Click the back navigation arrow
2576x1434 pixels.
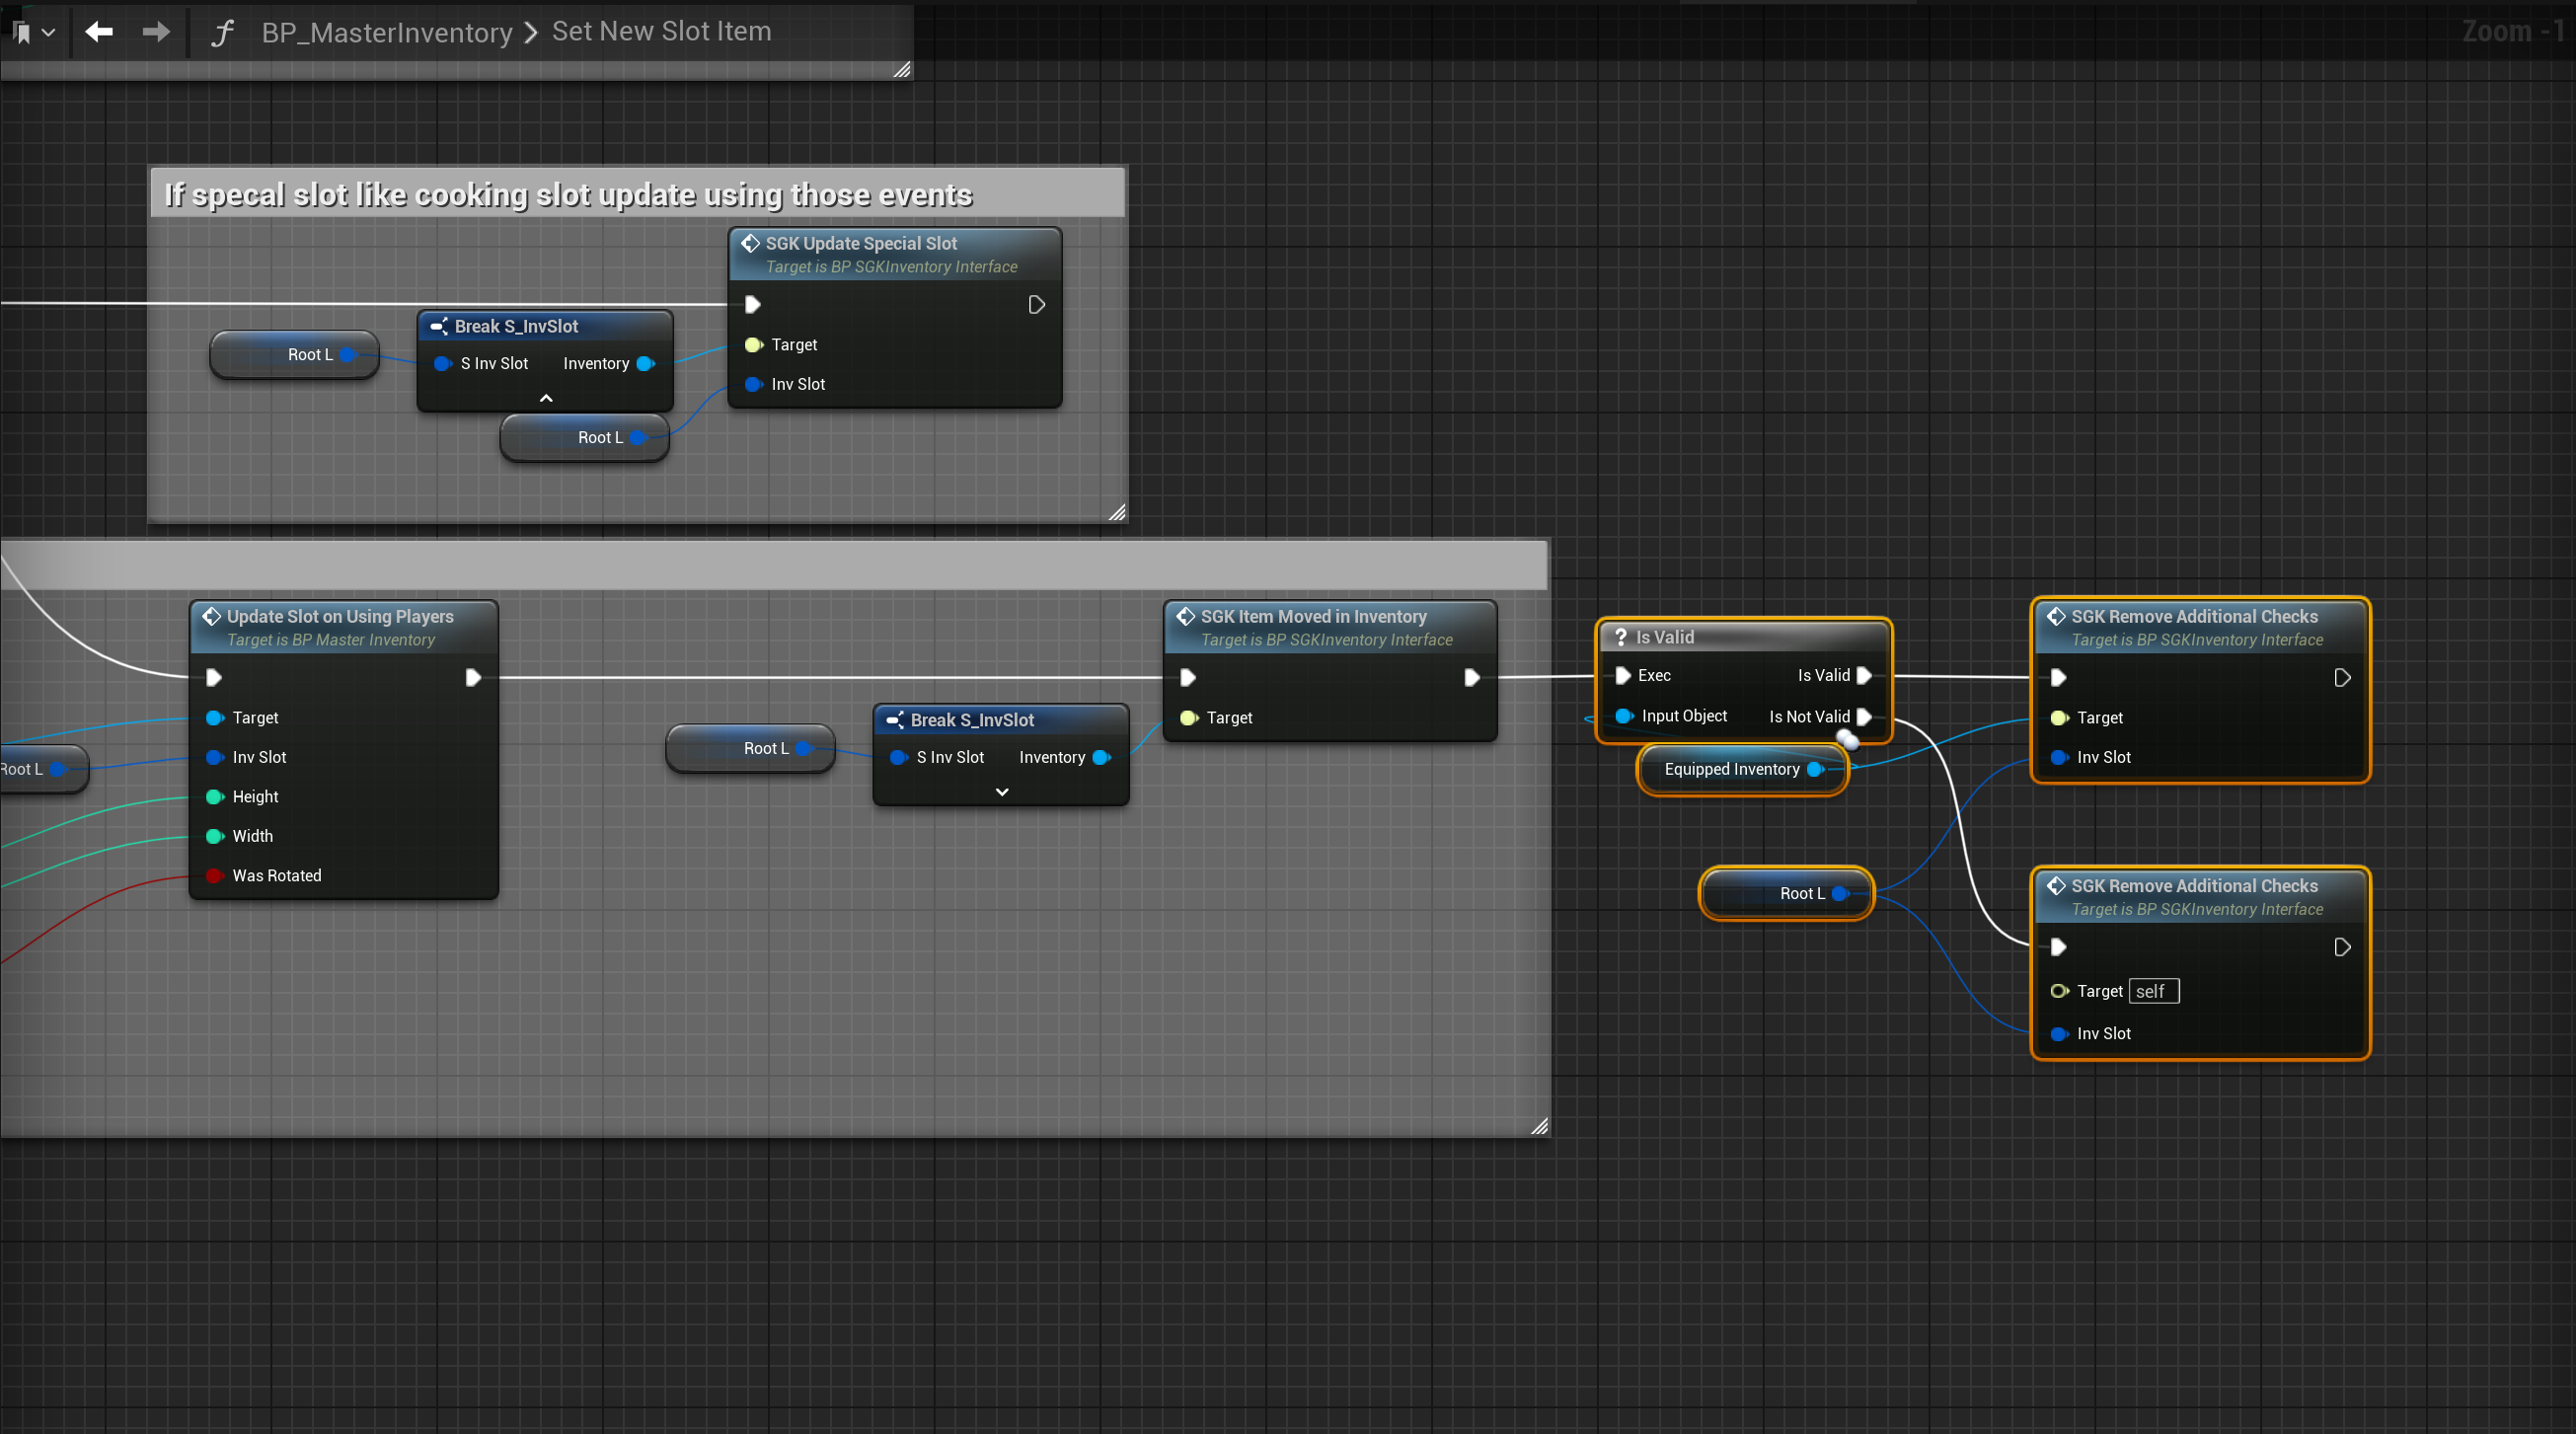coord(98,32)
